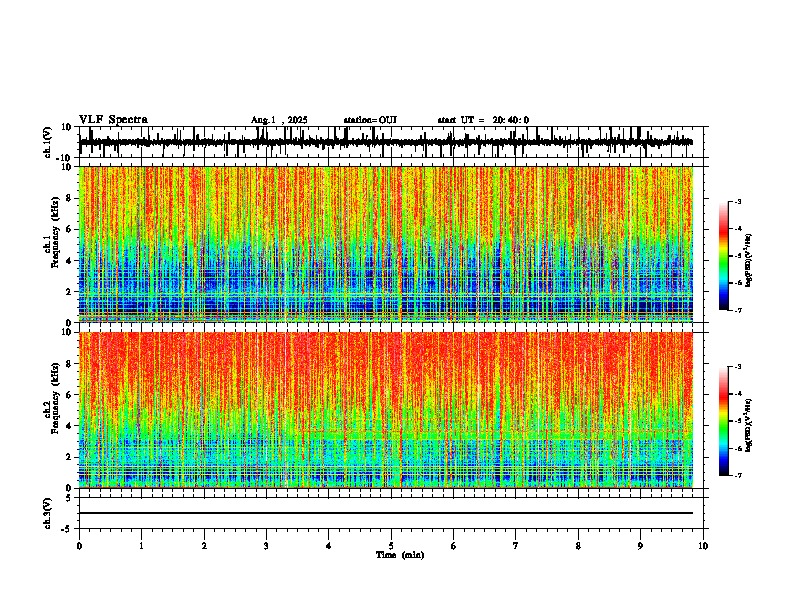Click the ch.2 spectrogram plot
Viewport: 792px width, 612px height.
pyautogui.click(x=386, y=410)
